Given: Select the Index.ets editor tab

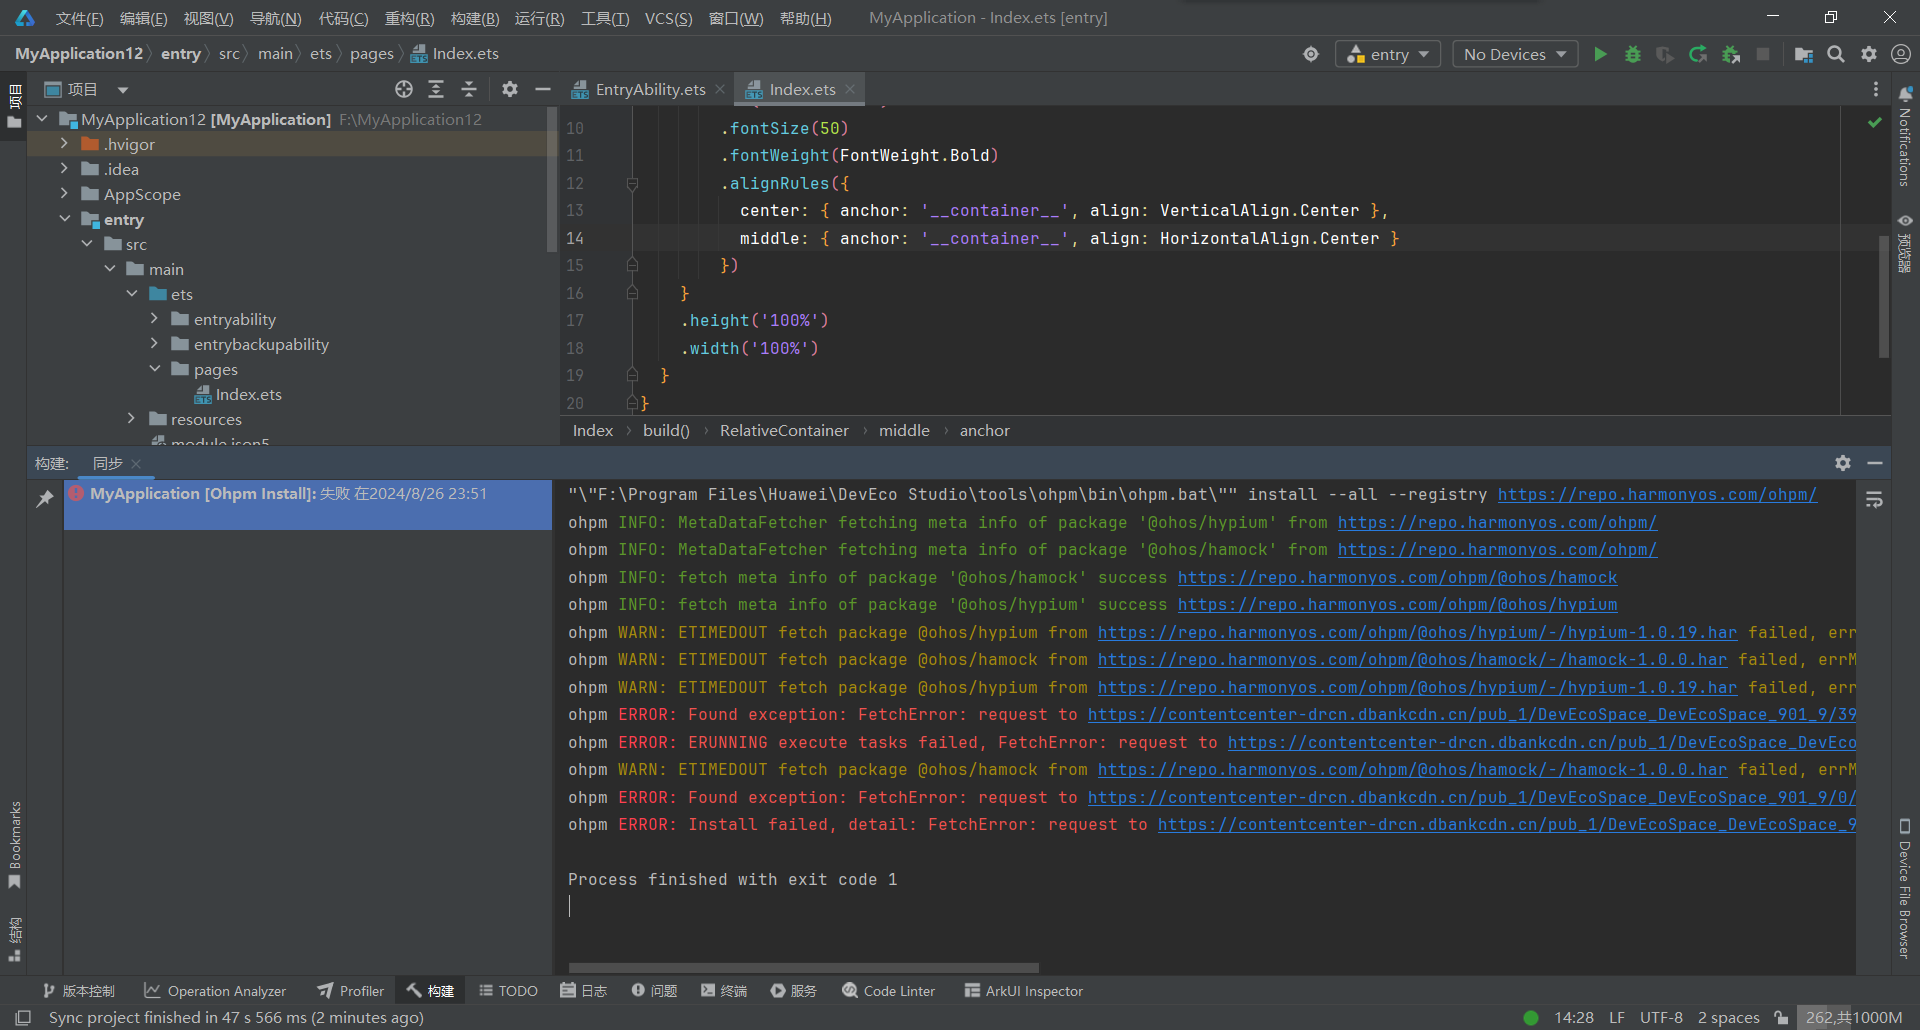Looking at the screenshot, I should pos(802,89).
